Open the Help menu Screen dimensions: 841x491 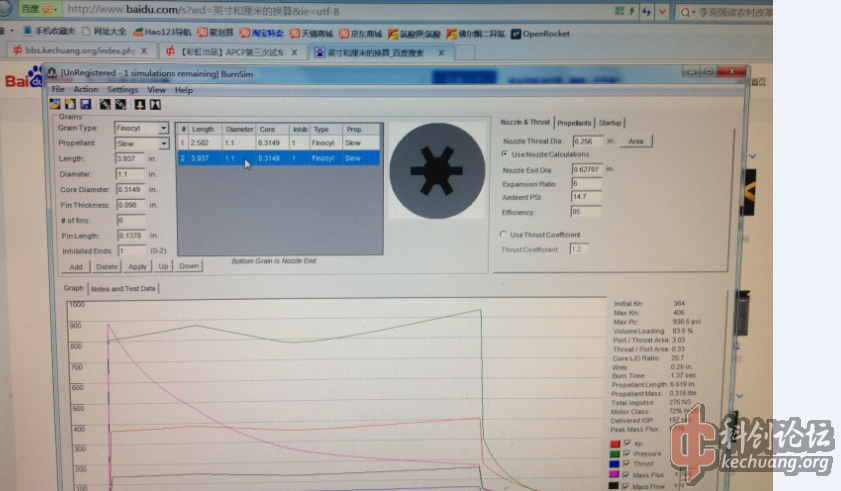[183, 90]
